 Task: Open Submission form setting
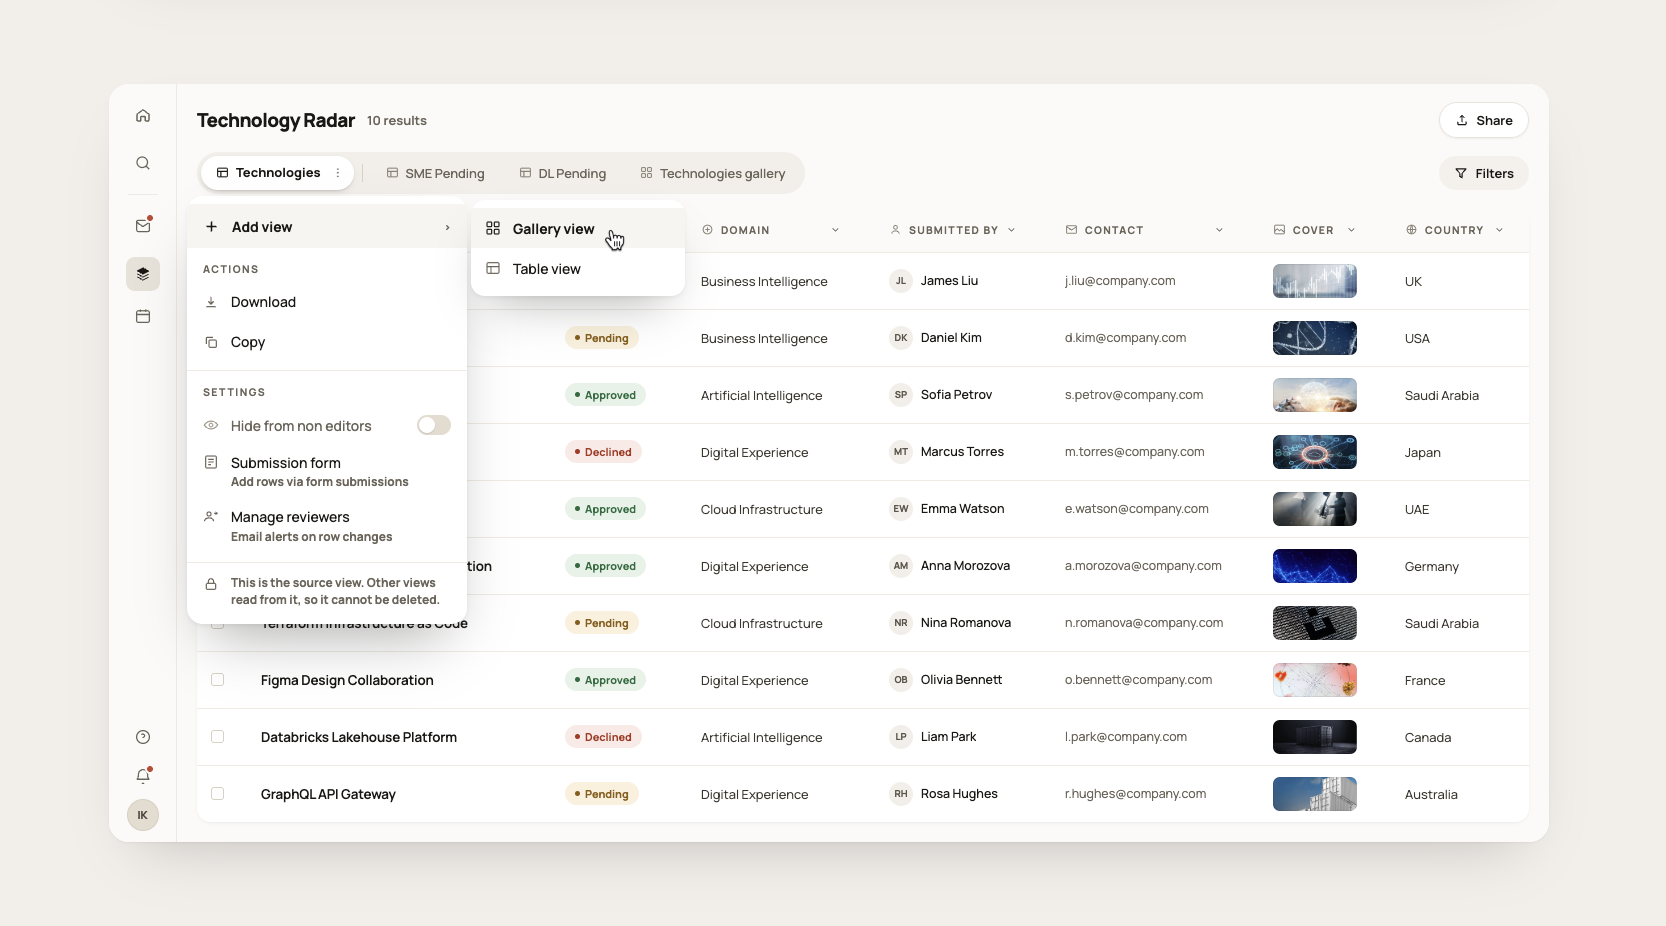[x=327, y=472]
